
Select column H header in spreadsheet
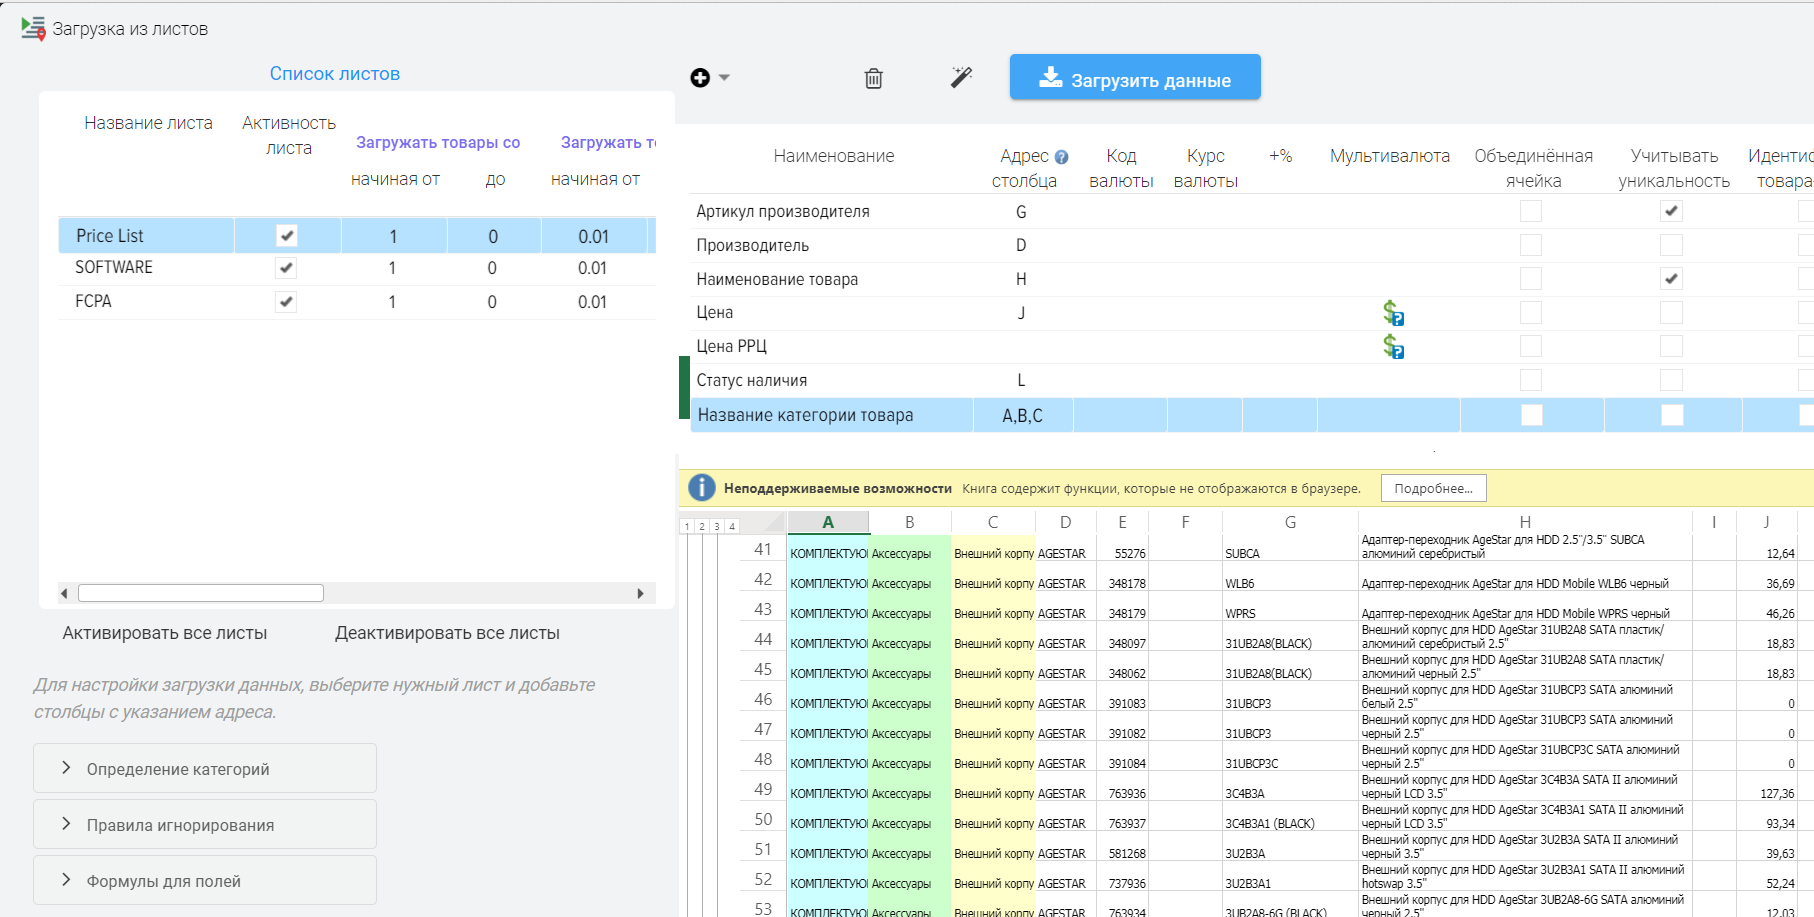1524,522
